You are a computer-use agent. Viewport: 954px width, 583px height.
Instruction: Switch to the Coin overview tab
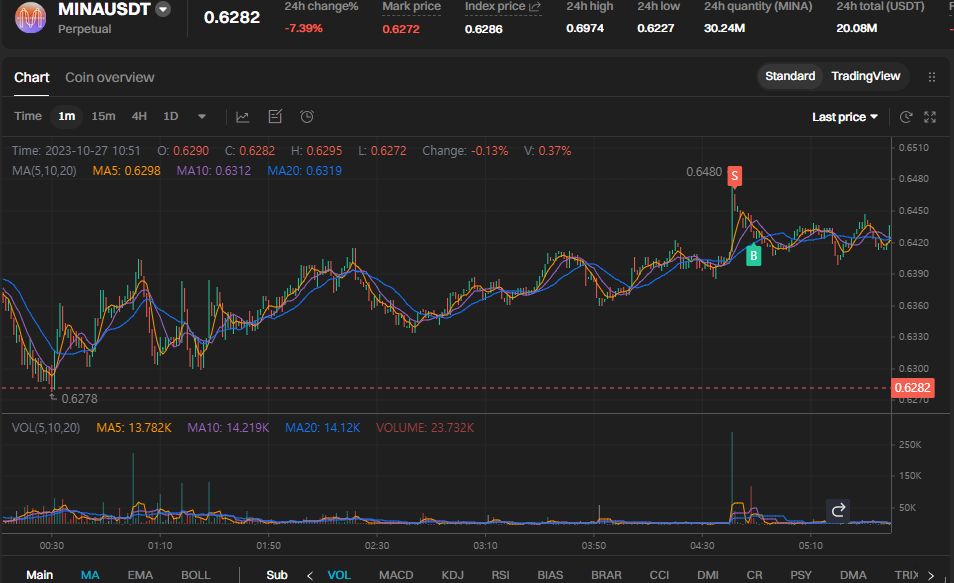pyautogui.click(x=110, y=77)
